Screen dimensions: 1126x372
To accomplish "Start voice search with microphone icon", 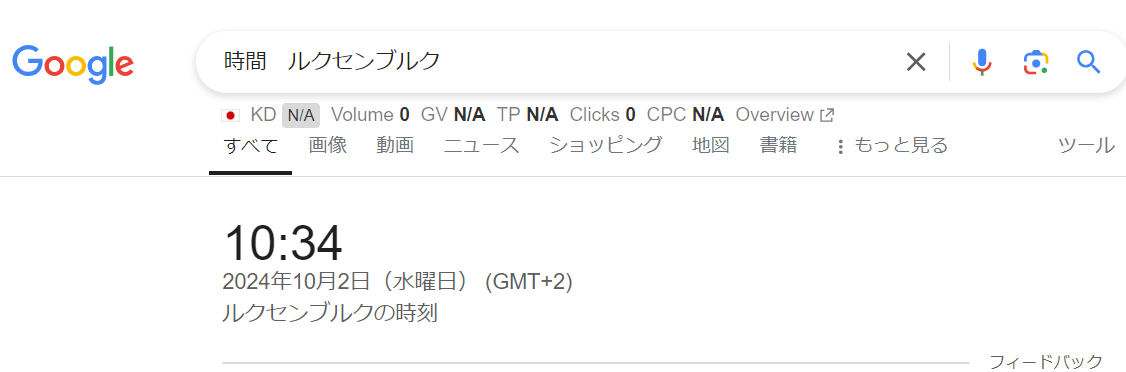I will pyautogui.click(x=982, y=62).
